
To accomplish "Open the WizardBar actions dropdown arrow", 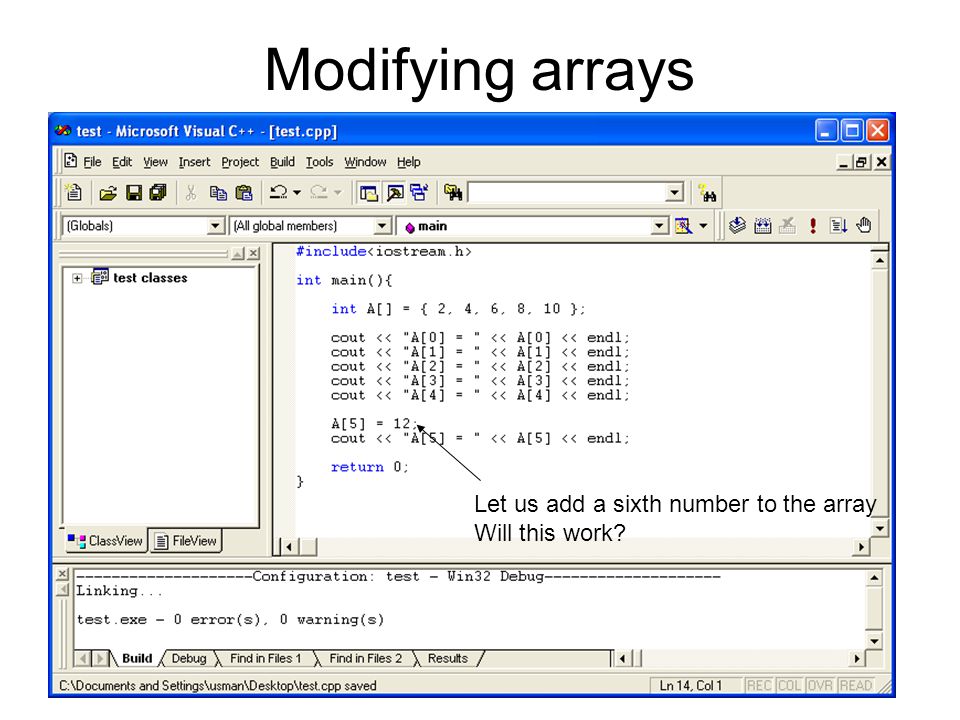I will (x=703, y=226).
